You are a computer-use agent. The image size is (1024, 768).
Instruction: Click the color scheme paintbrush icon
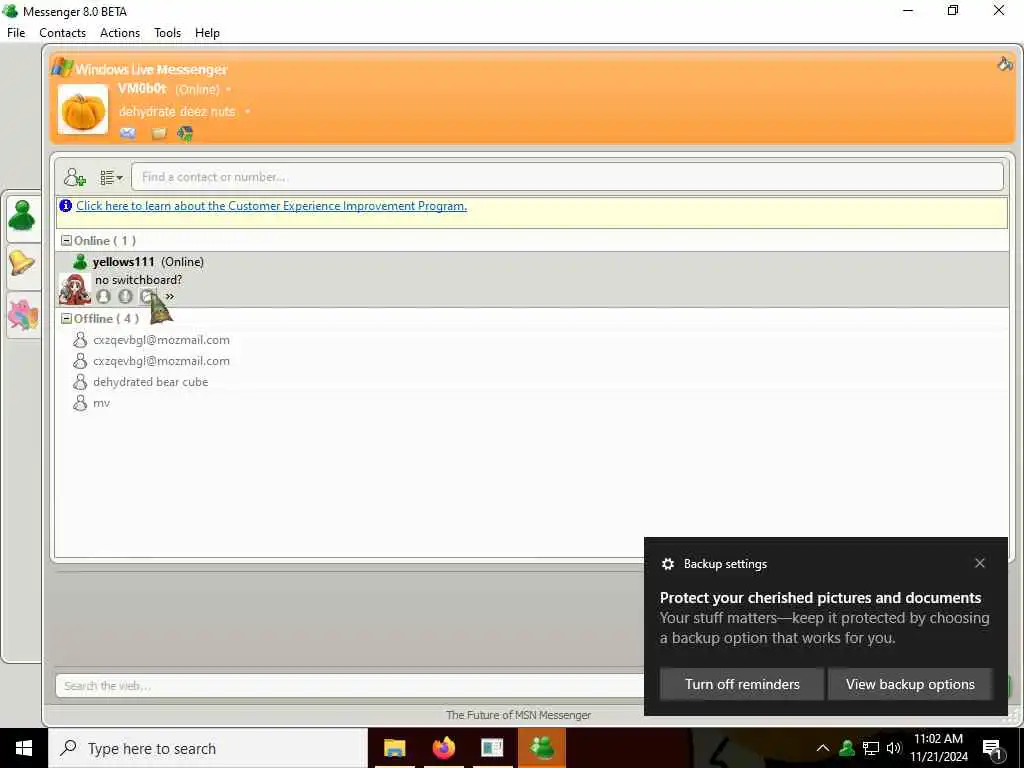pos(1005,63)
